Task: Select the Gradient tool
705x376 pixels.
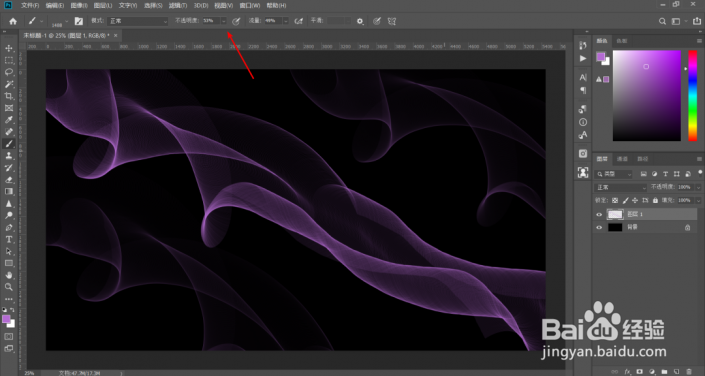Action: tap(9, 191)
